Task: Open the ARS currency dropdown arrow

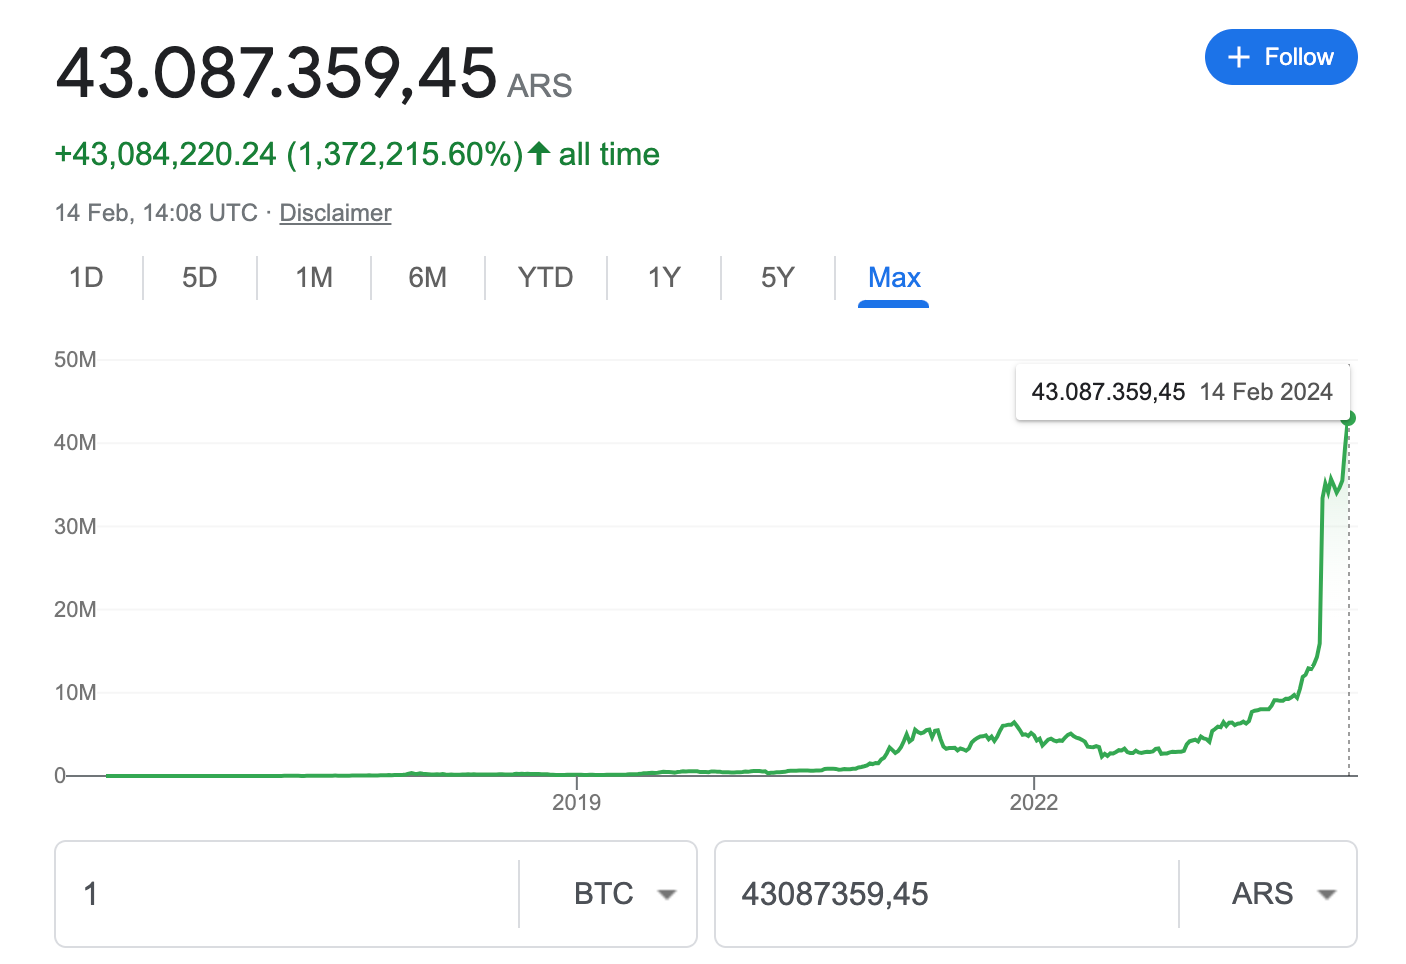Action: pos(1326,894)
